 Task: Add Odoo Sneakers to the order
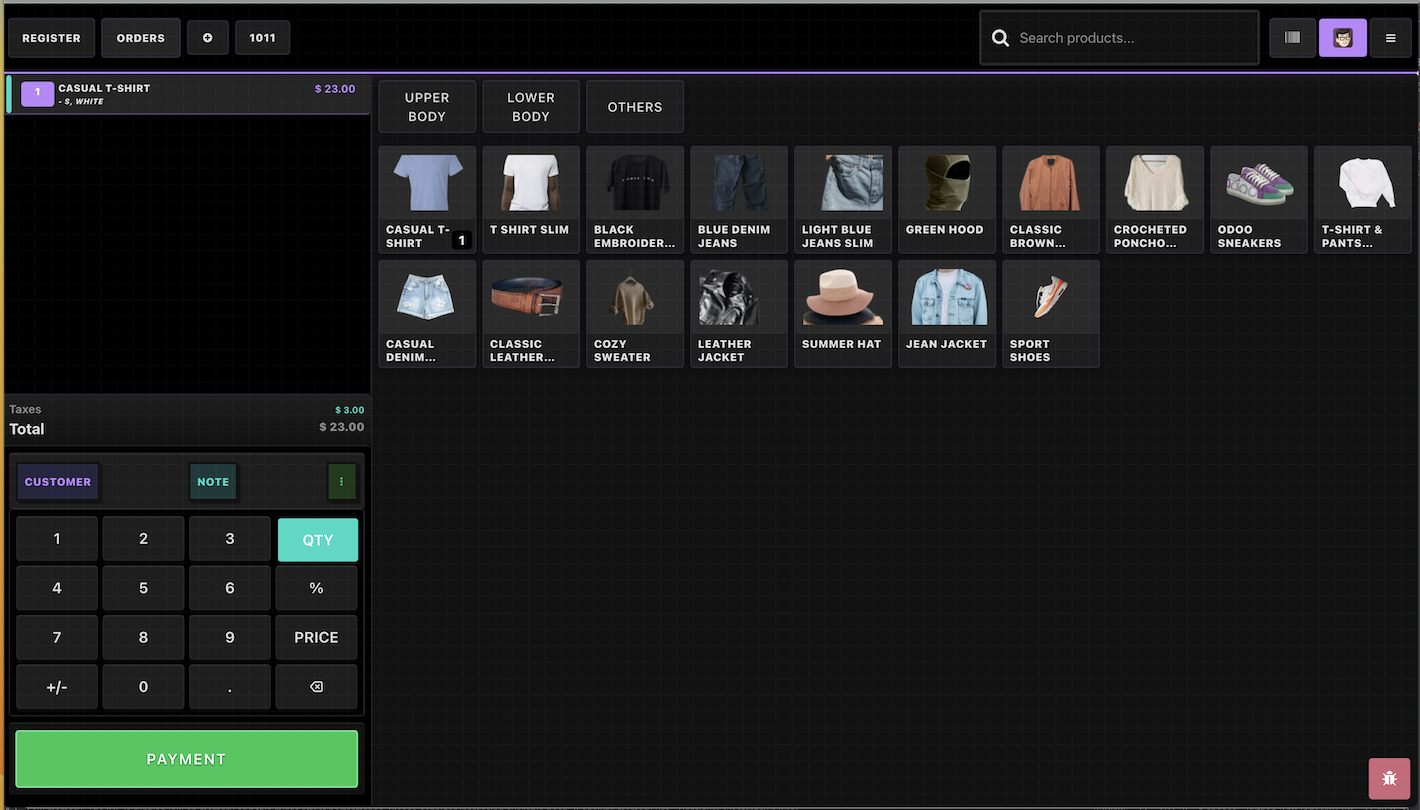click(x=1258, y=200)
